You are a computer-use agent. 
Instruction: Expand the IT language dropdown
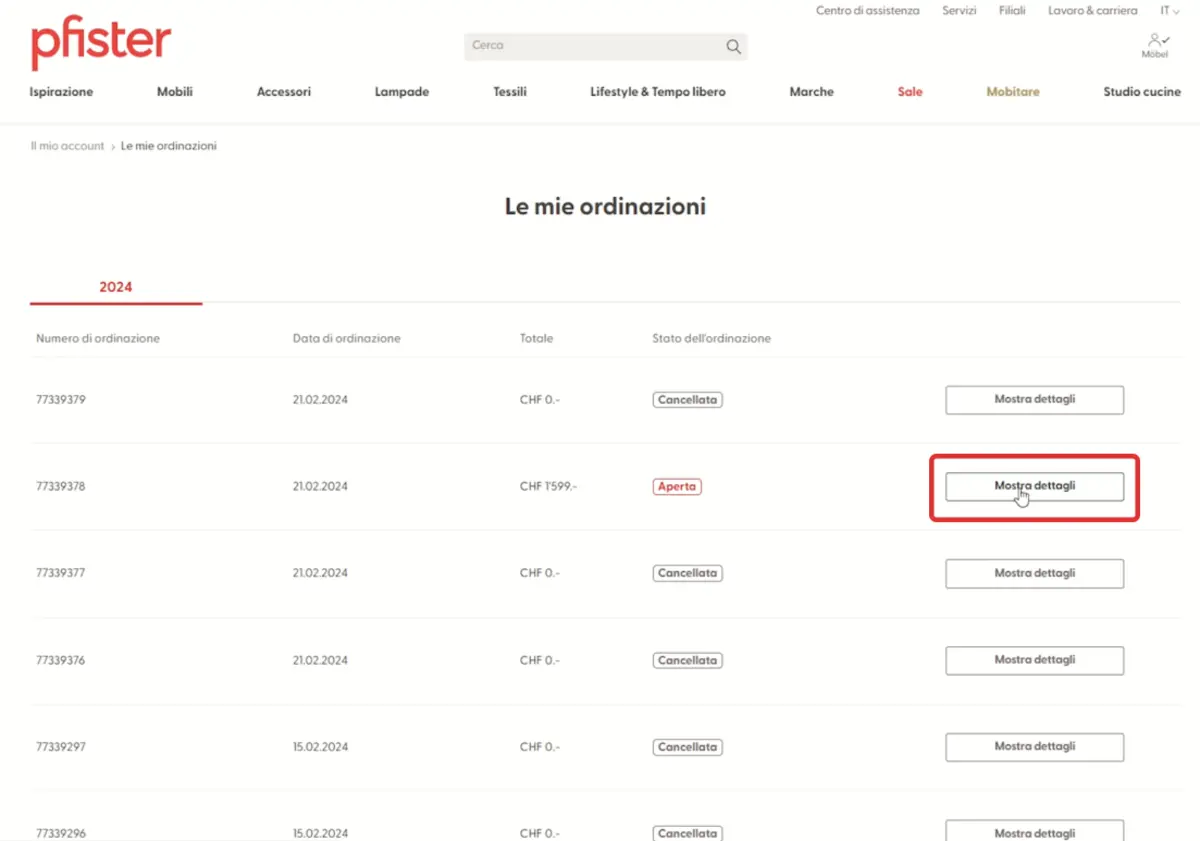(x=1169, y=11)
